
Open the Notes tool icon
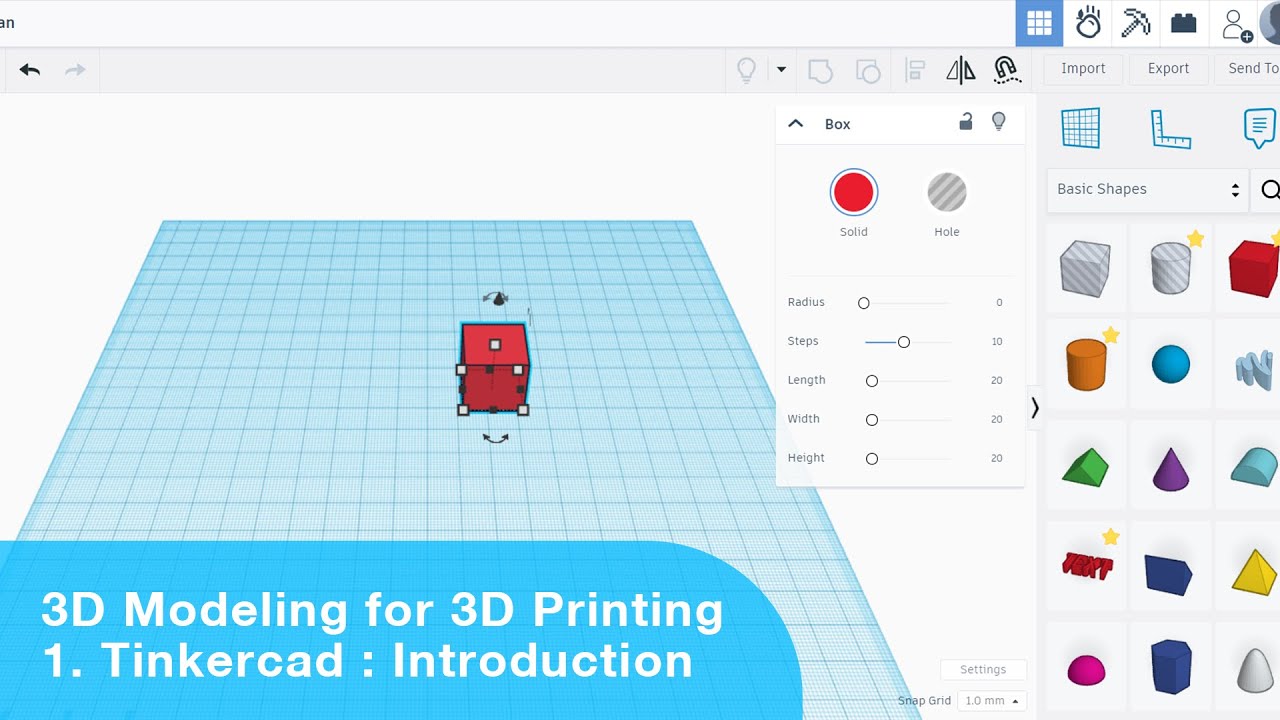click(1259, 128)
